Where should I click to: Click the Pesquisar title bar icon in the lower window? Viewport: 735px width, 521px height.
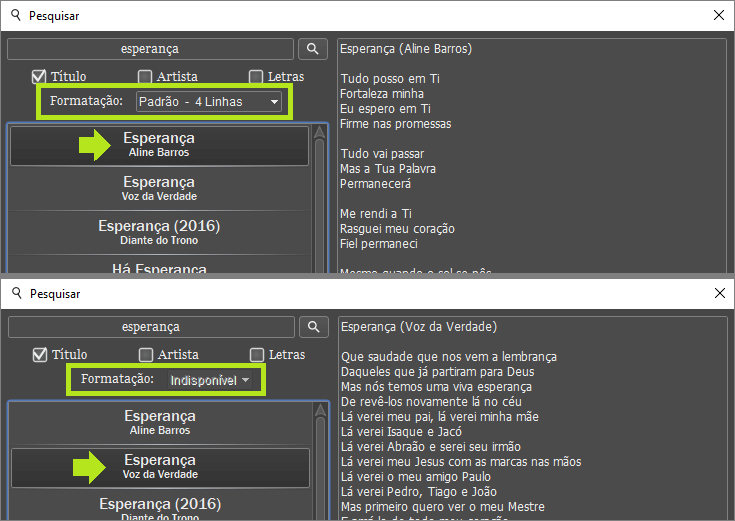click(14, 293)
